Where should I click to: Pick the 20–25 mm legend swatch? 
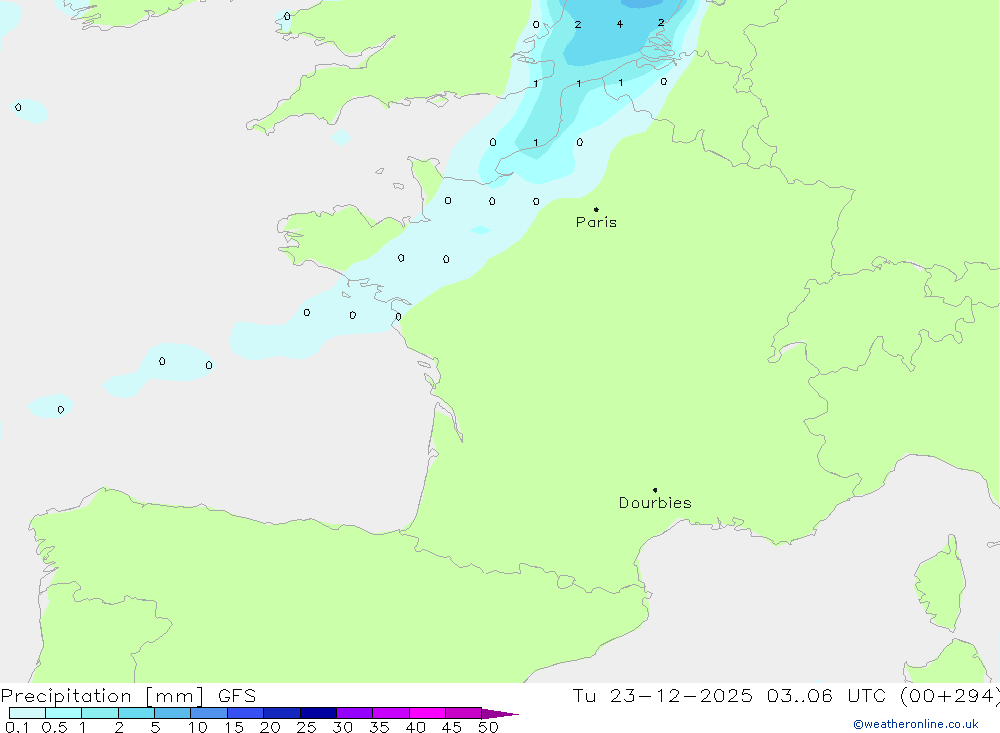[282, 713]
